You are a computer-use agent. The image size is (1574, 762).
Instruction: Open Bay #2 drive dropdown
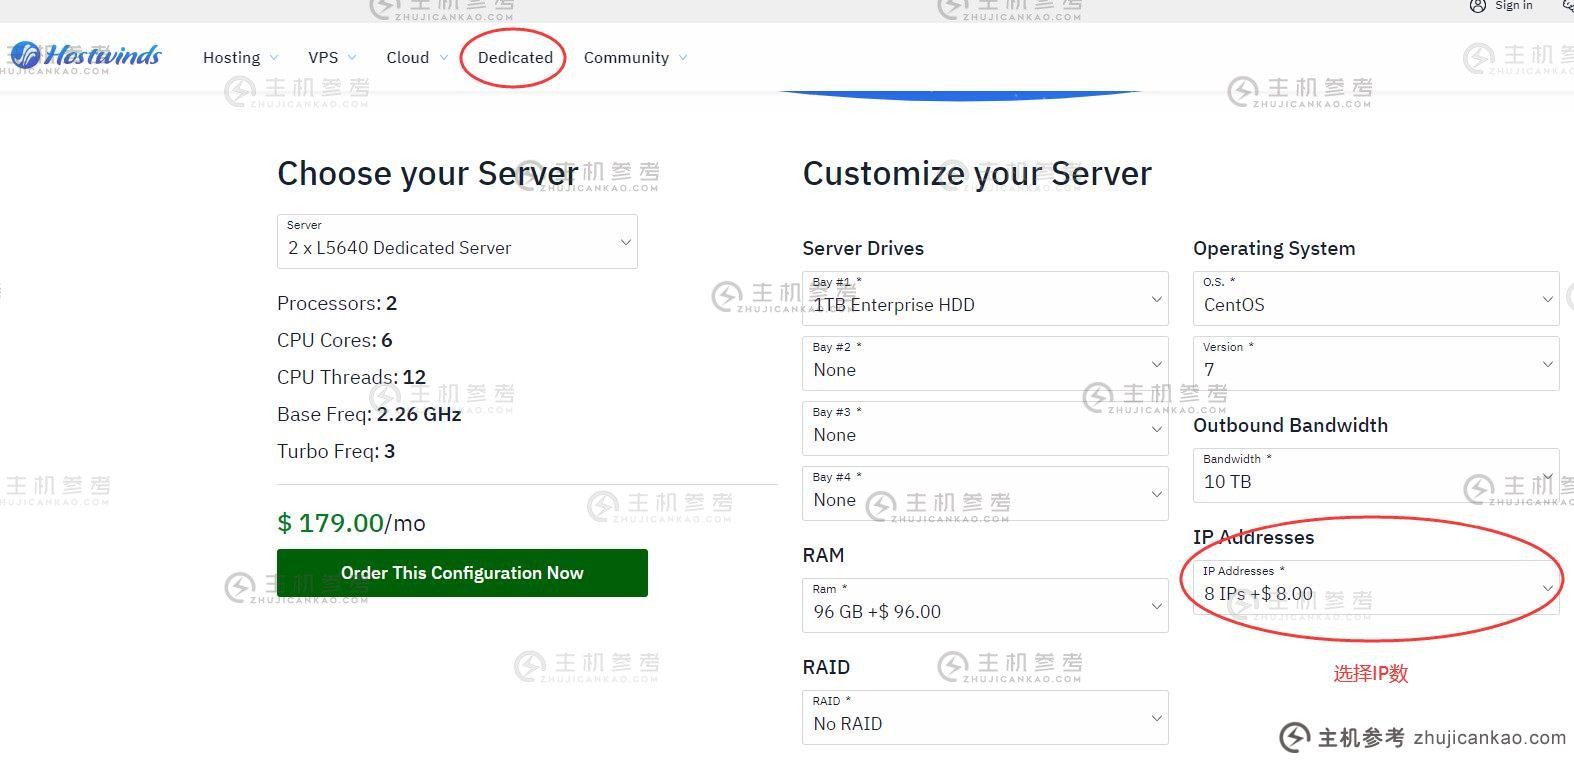(985, 363)
